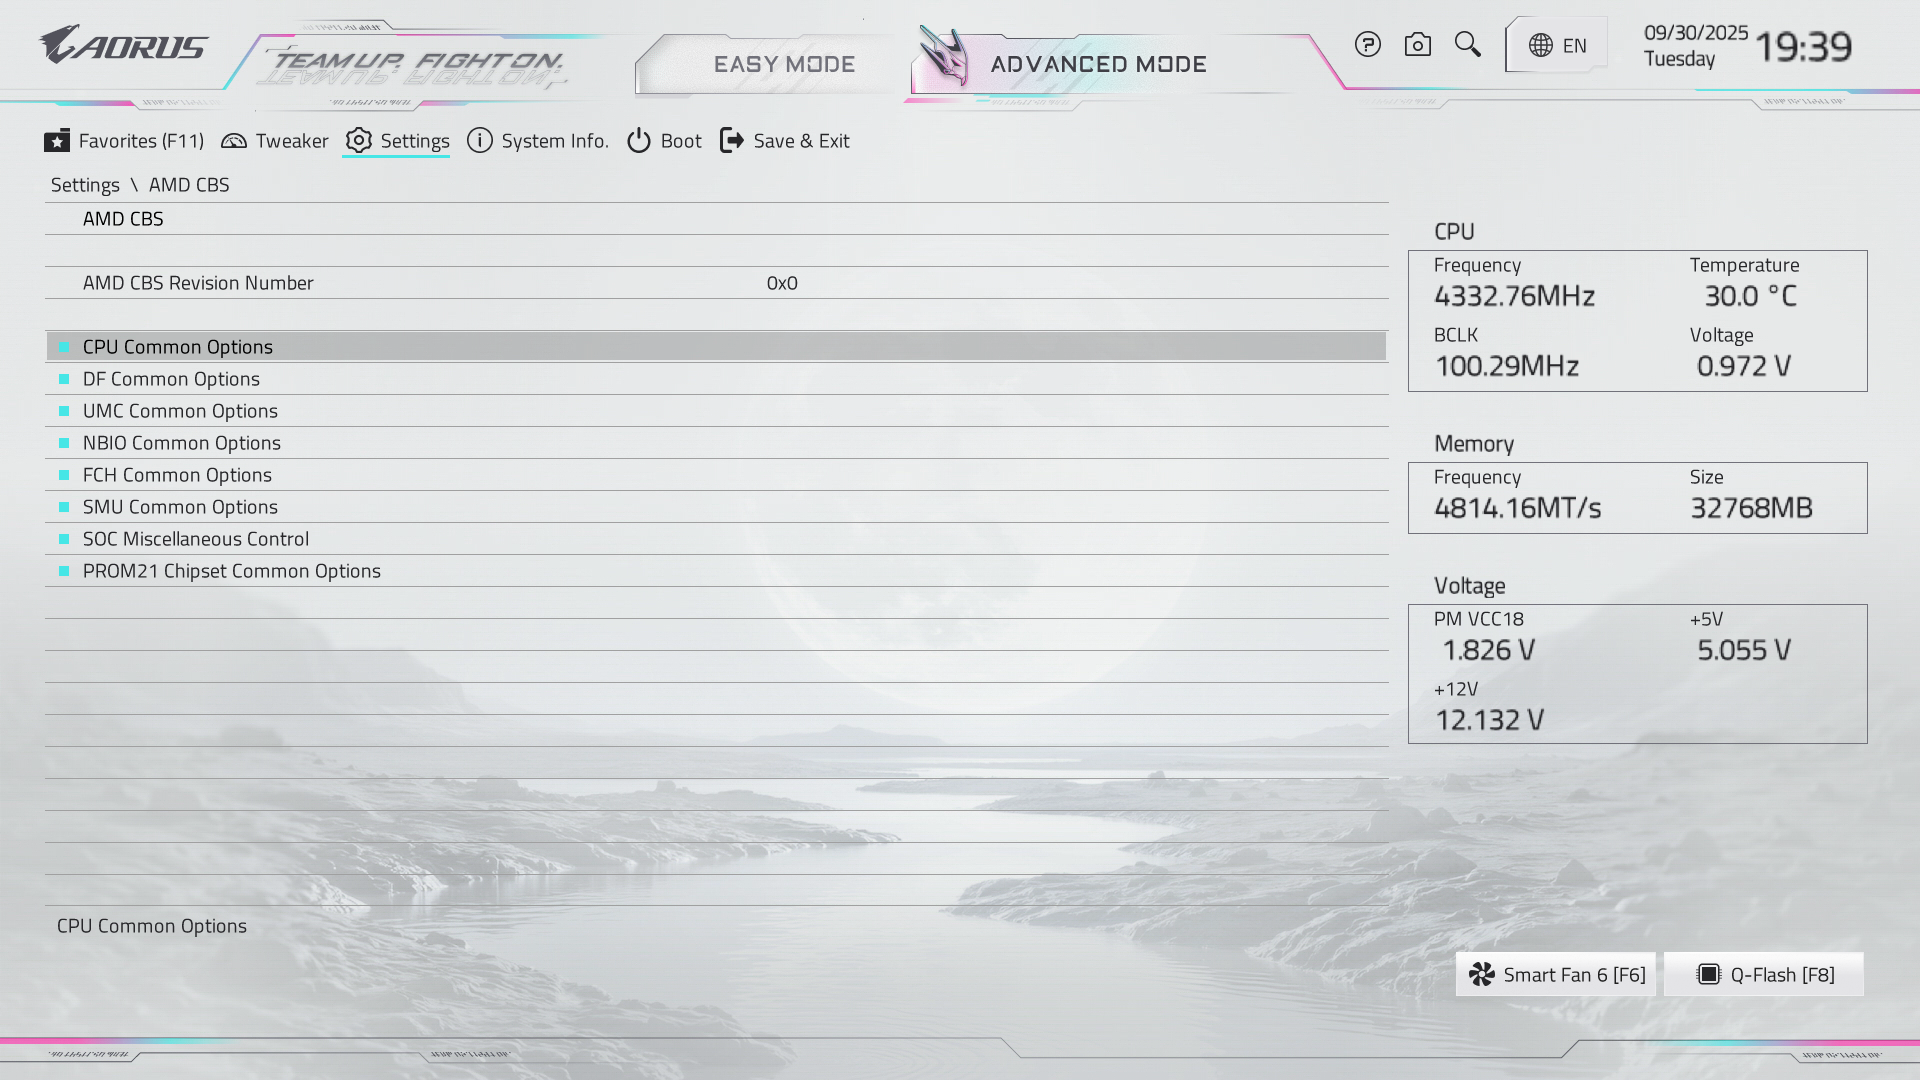Expand NBIO Common Options
Viewport: 1920px width, 1080px height.
tap(181, 443)
